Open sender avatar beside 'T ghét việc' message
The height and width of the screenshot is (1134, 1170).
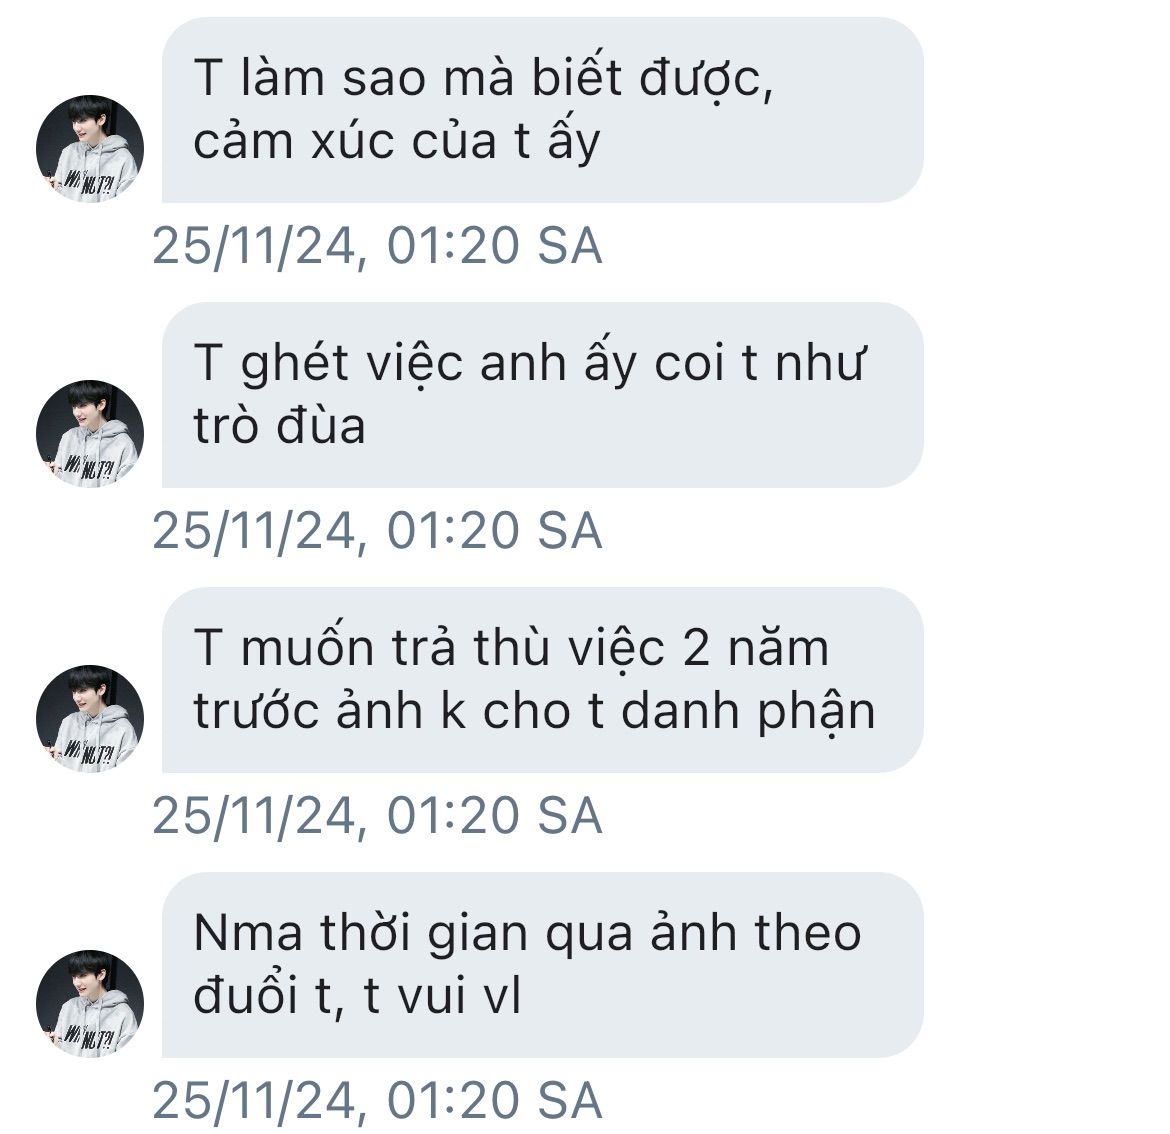click(90, 433)
